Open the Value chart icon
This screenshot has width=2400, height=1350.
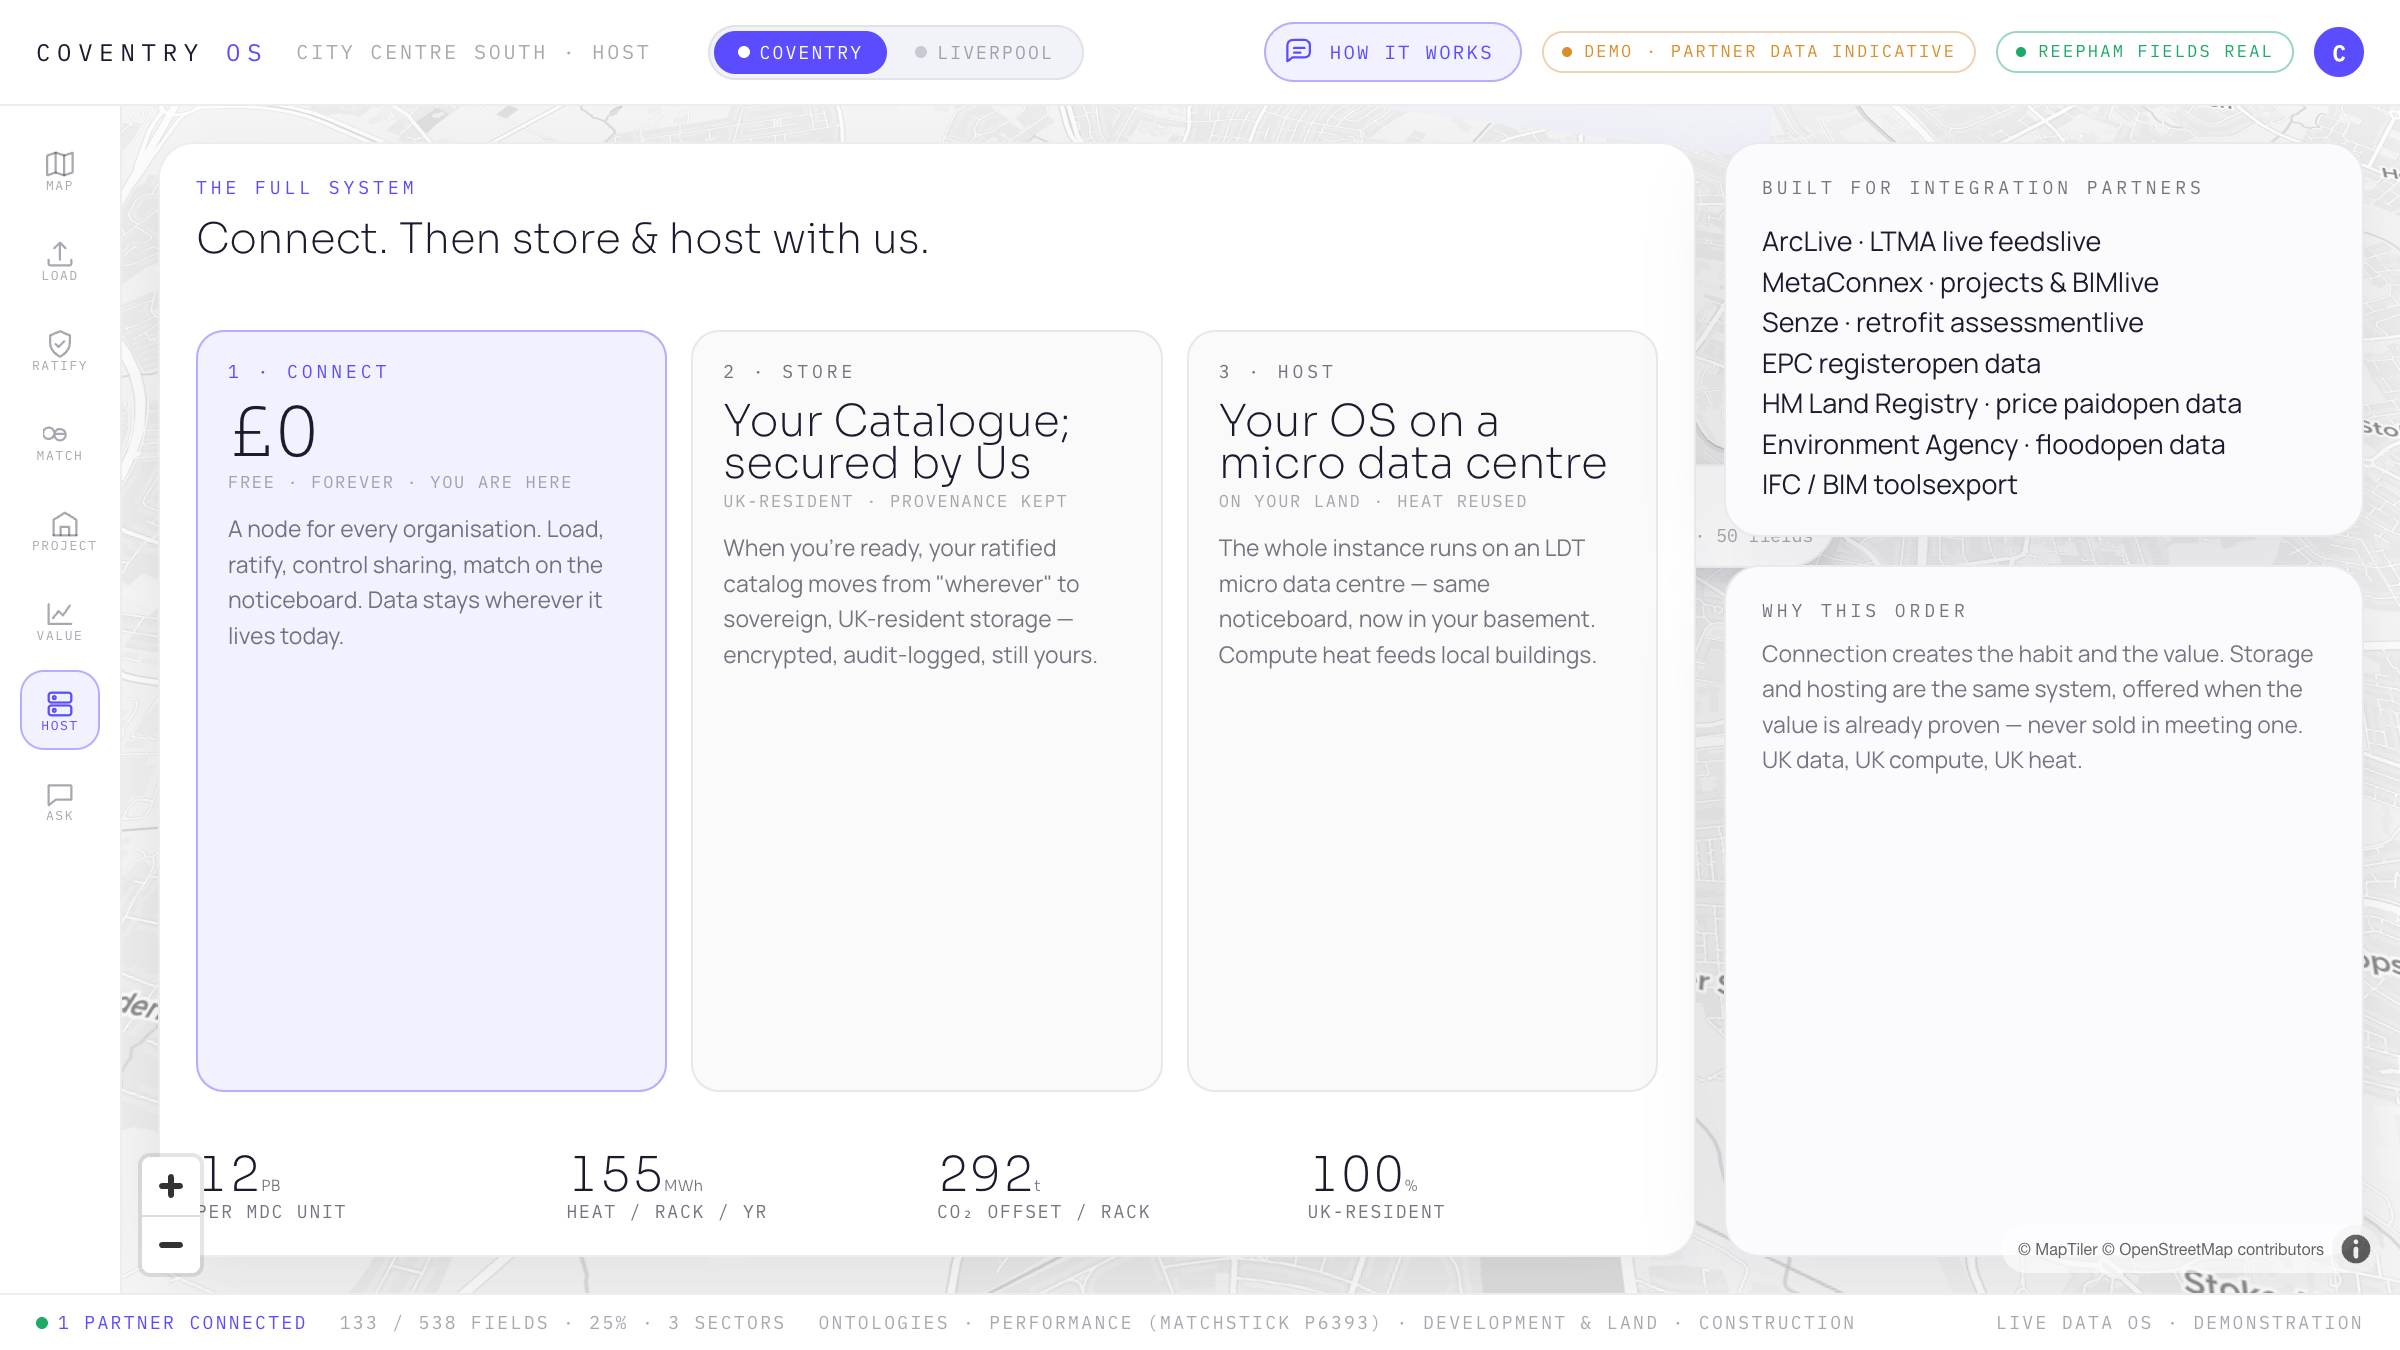(x=59, y=620)
